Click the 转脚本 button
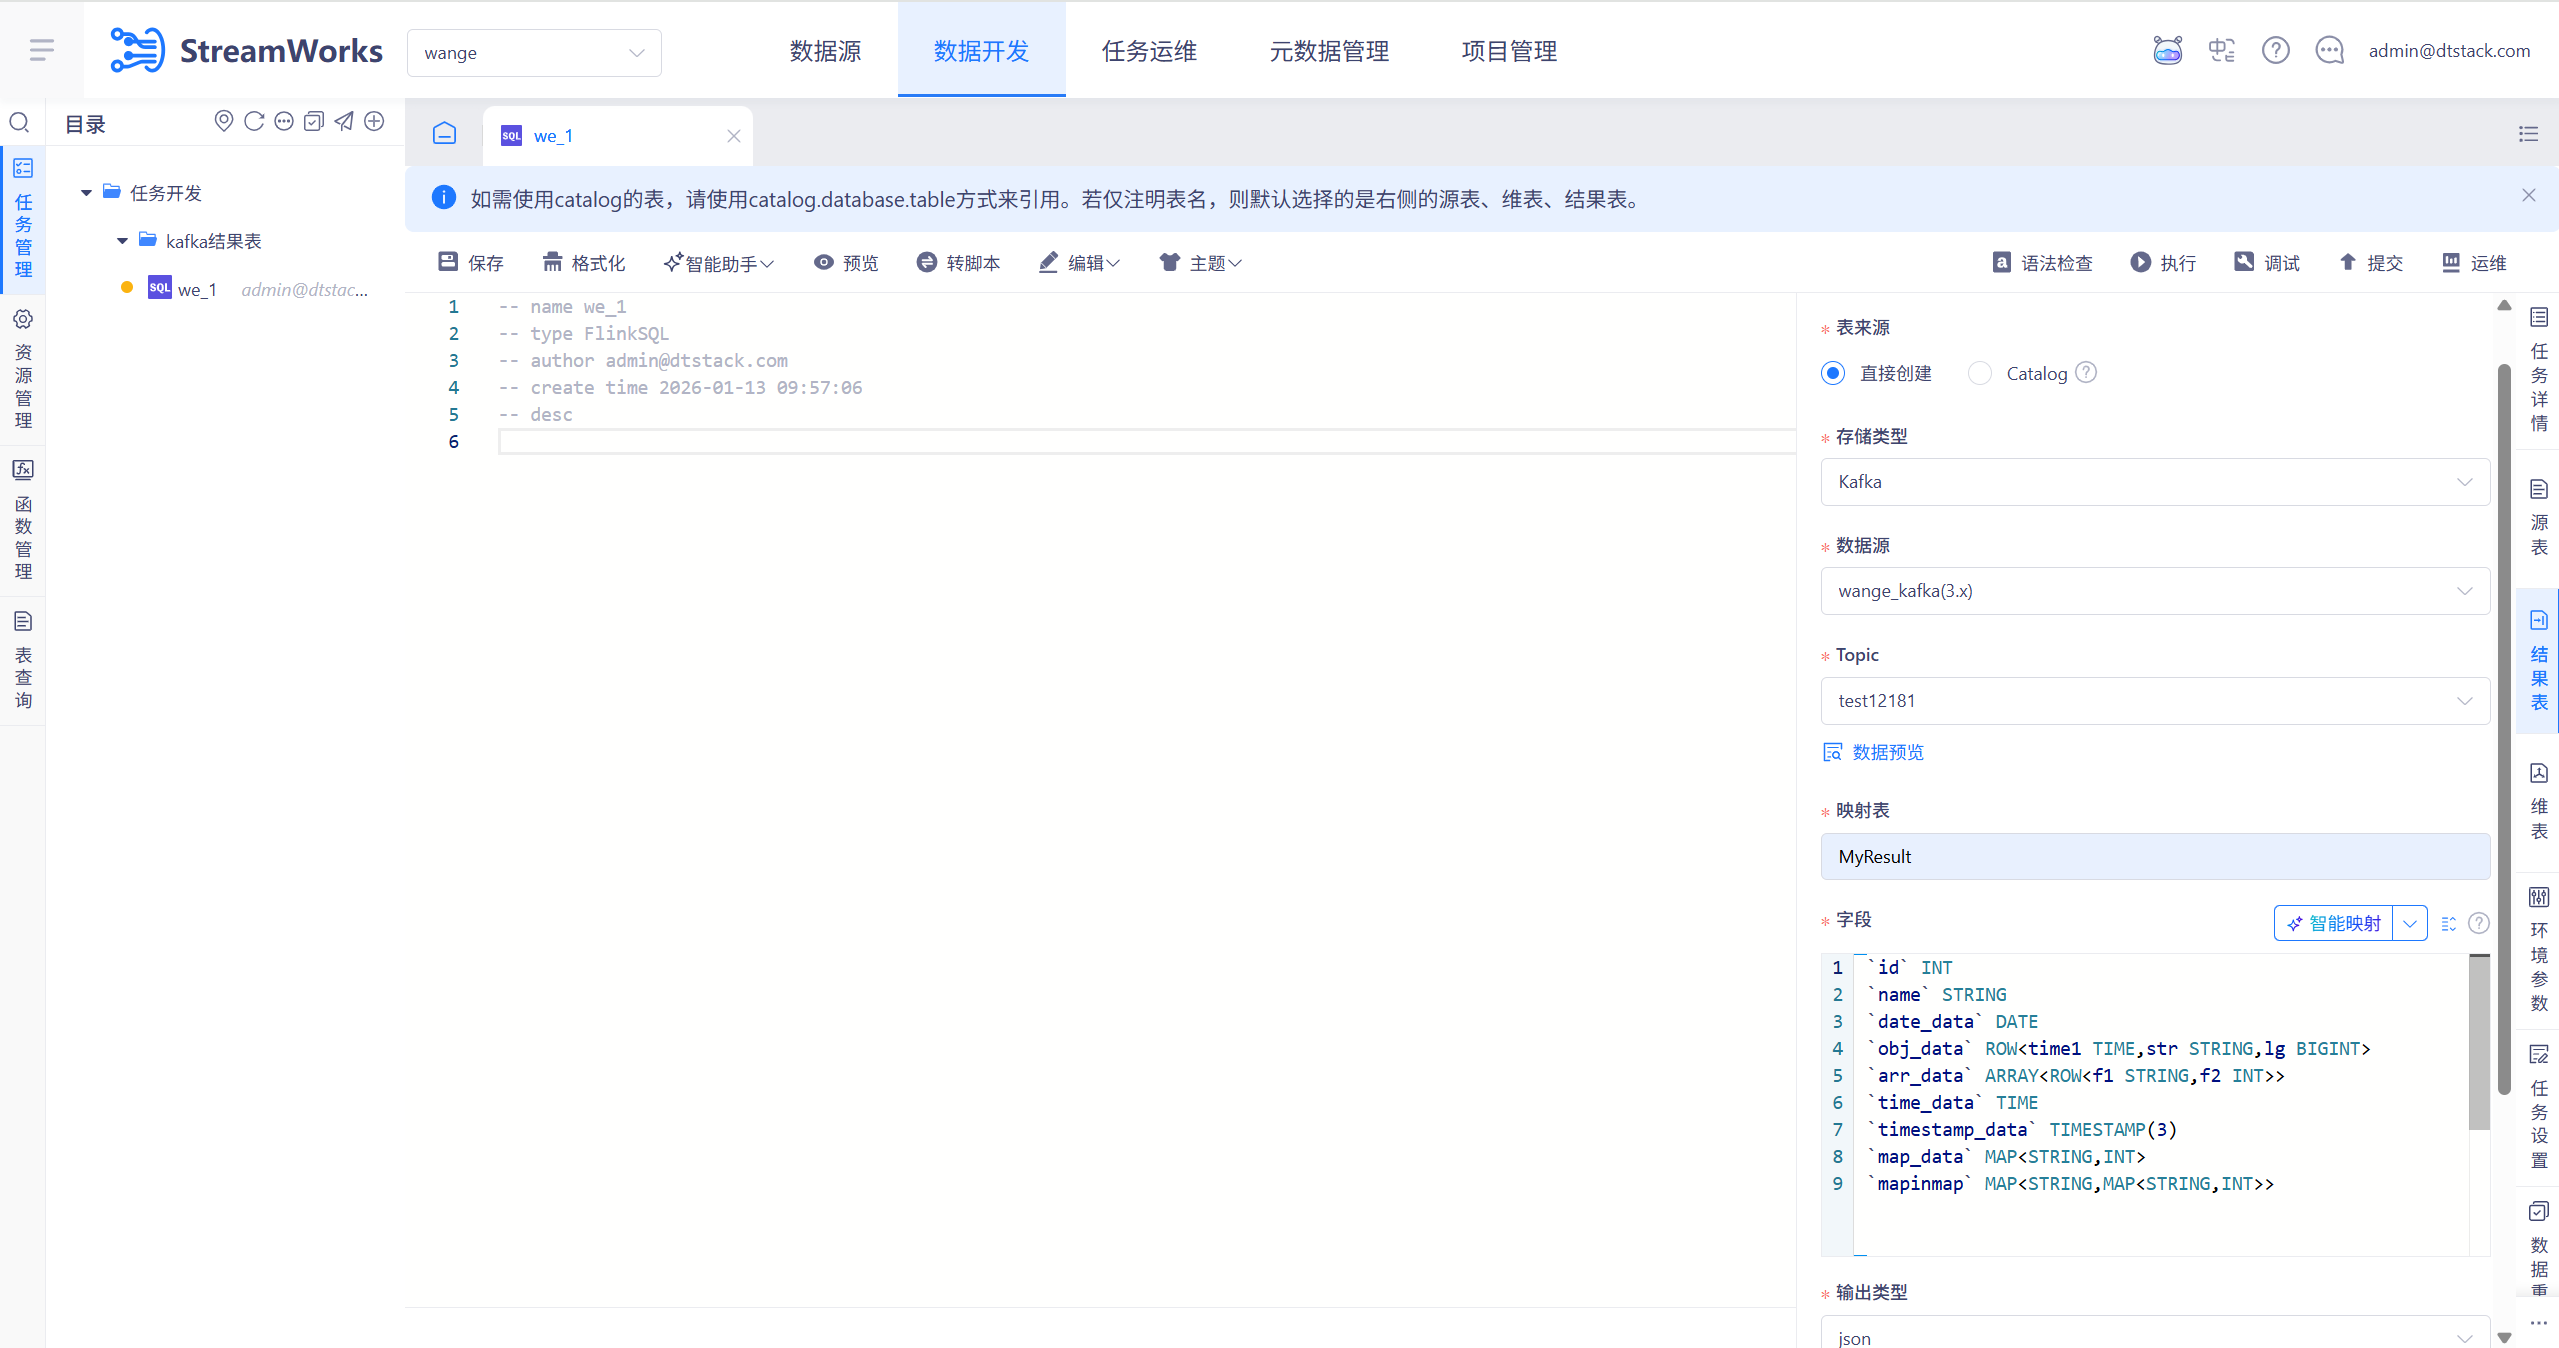The height and width of the screenshot is (1348, 2559). [x=958, y=263]
